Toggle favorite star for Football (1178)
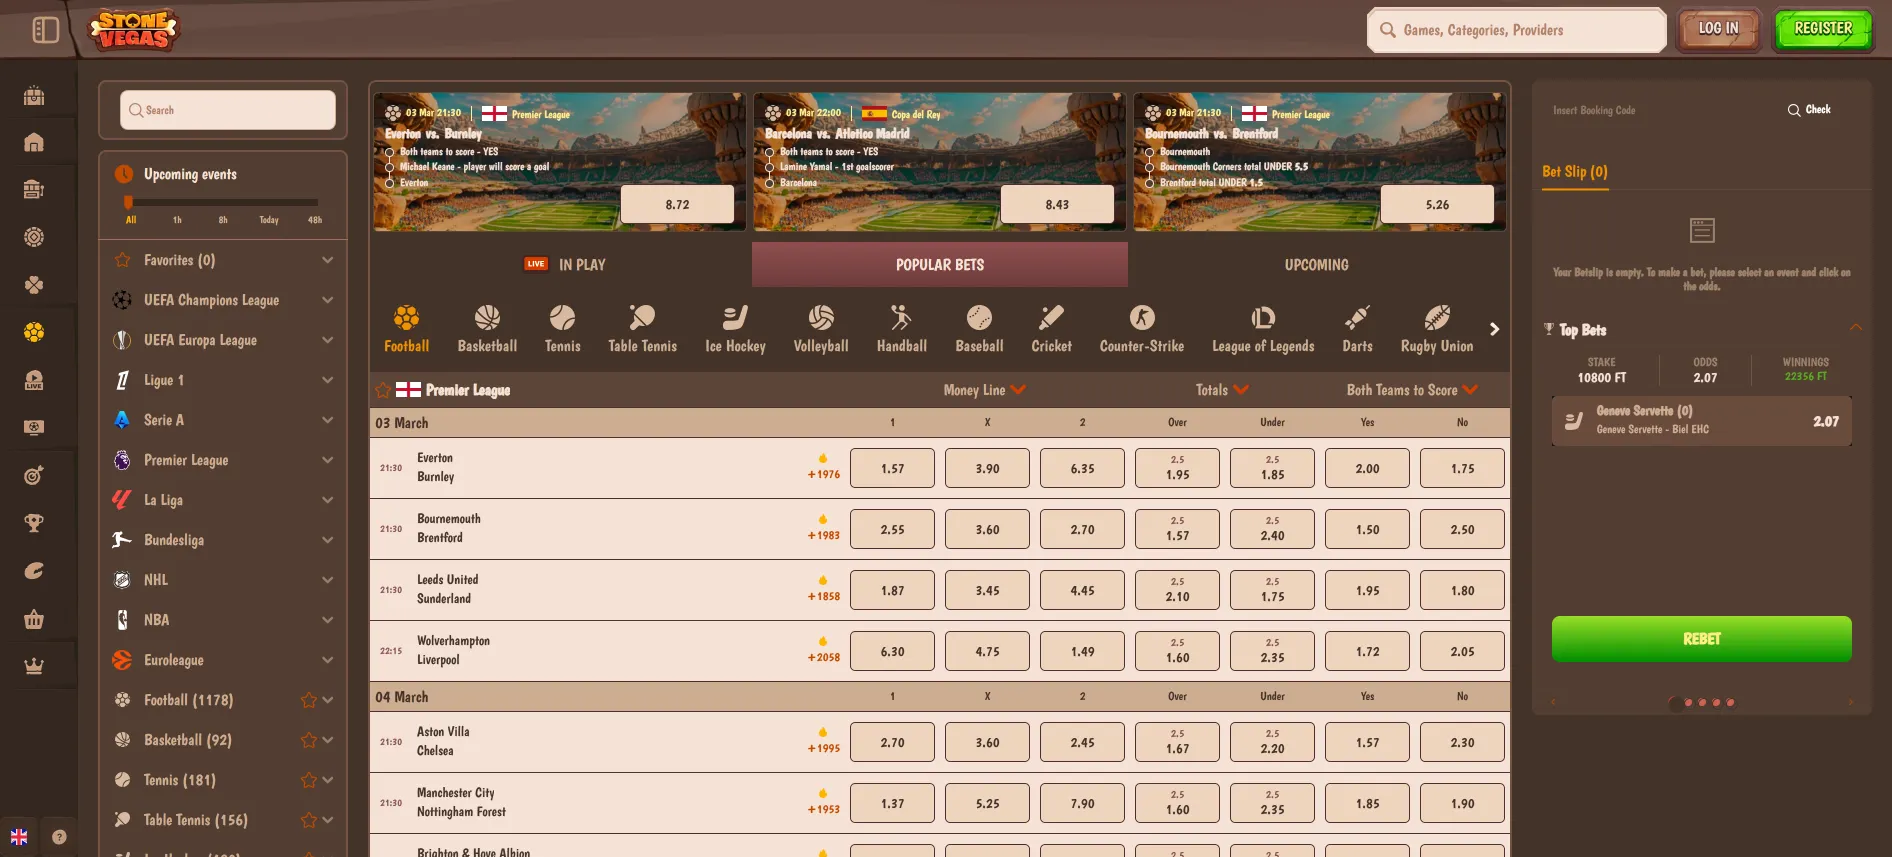The width and height of the screenshot is (1892, 857). click(308, 700)
